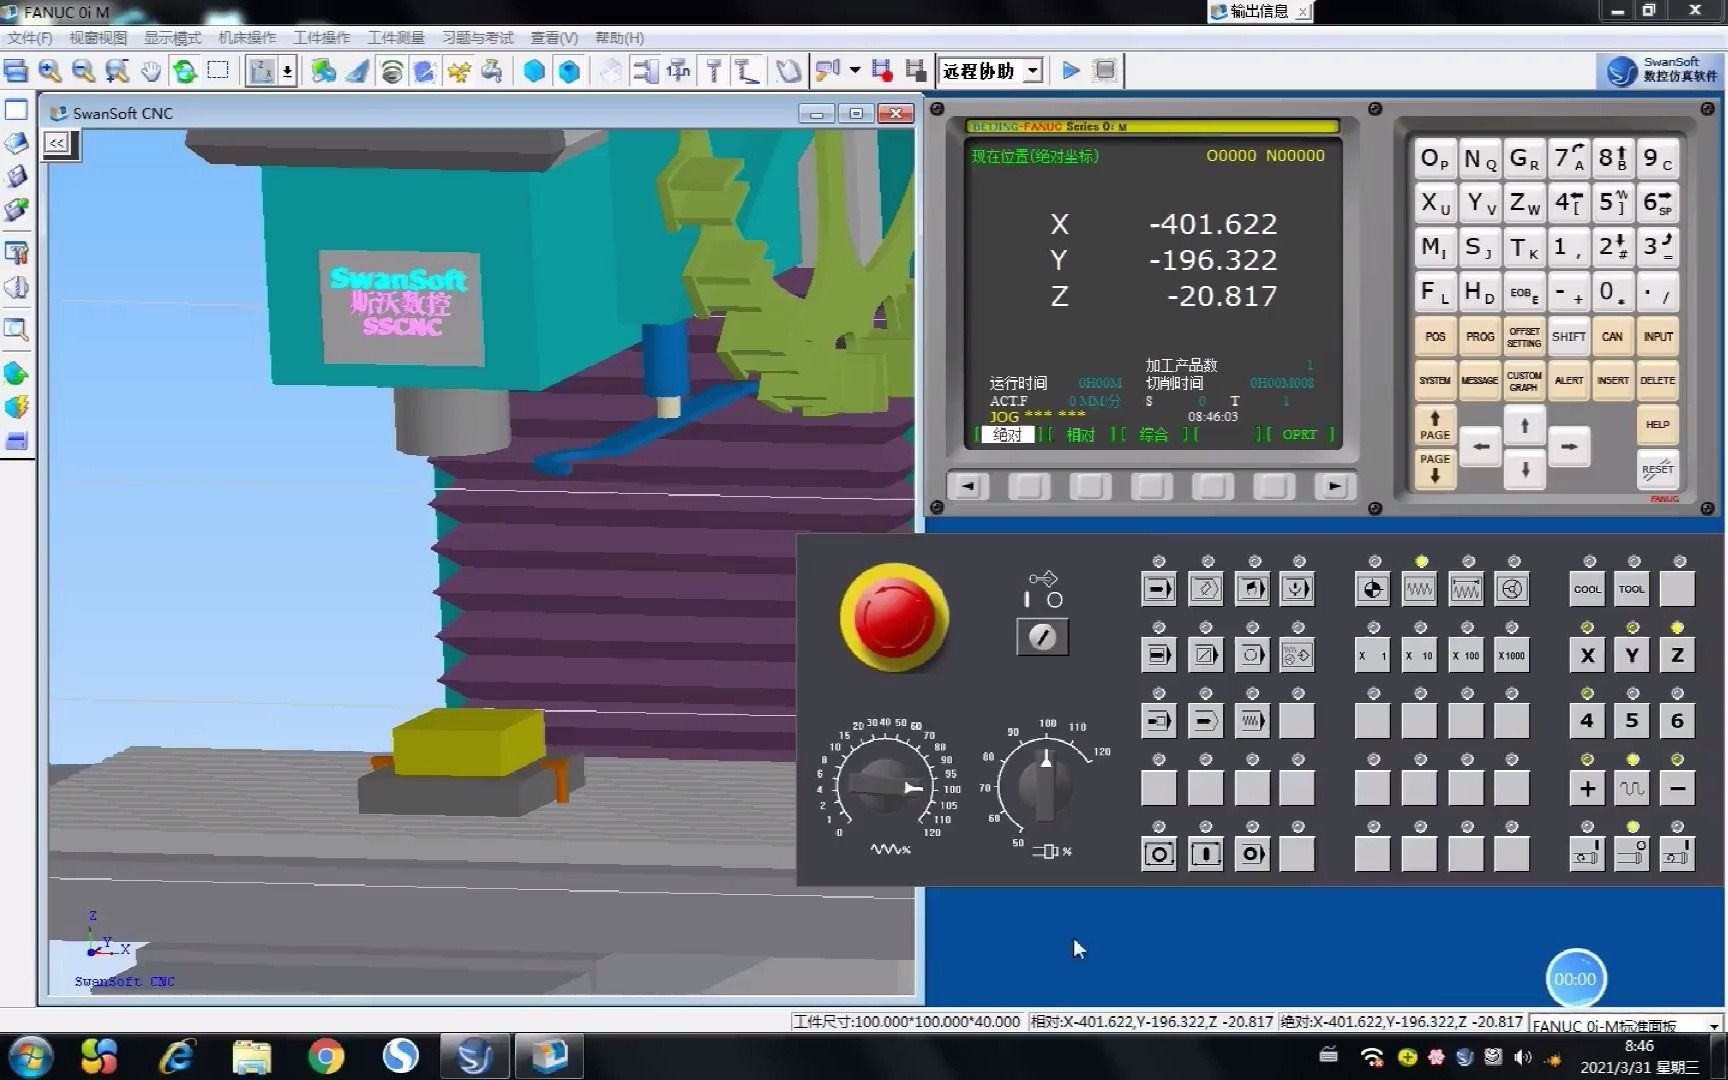Select the Y axis button
The image size is (1728, 1080).
click(x=1632, y=655)
